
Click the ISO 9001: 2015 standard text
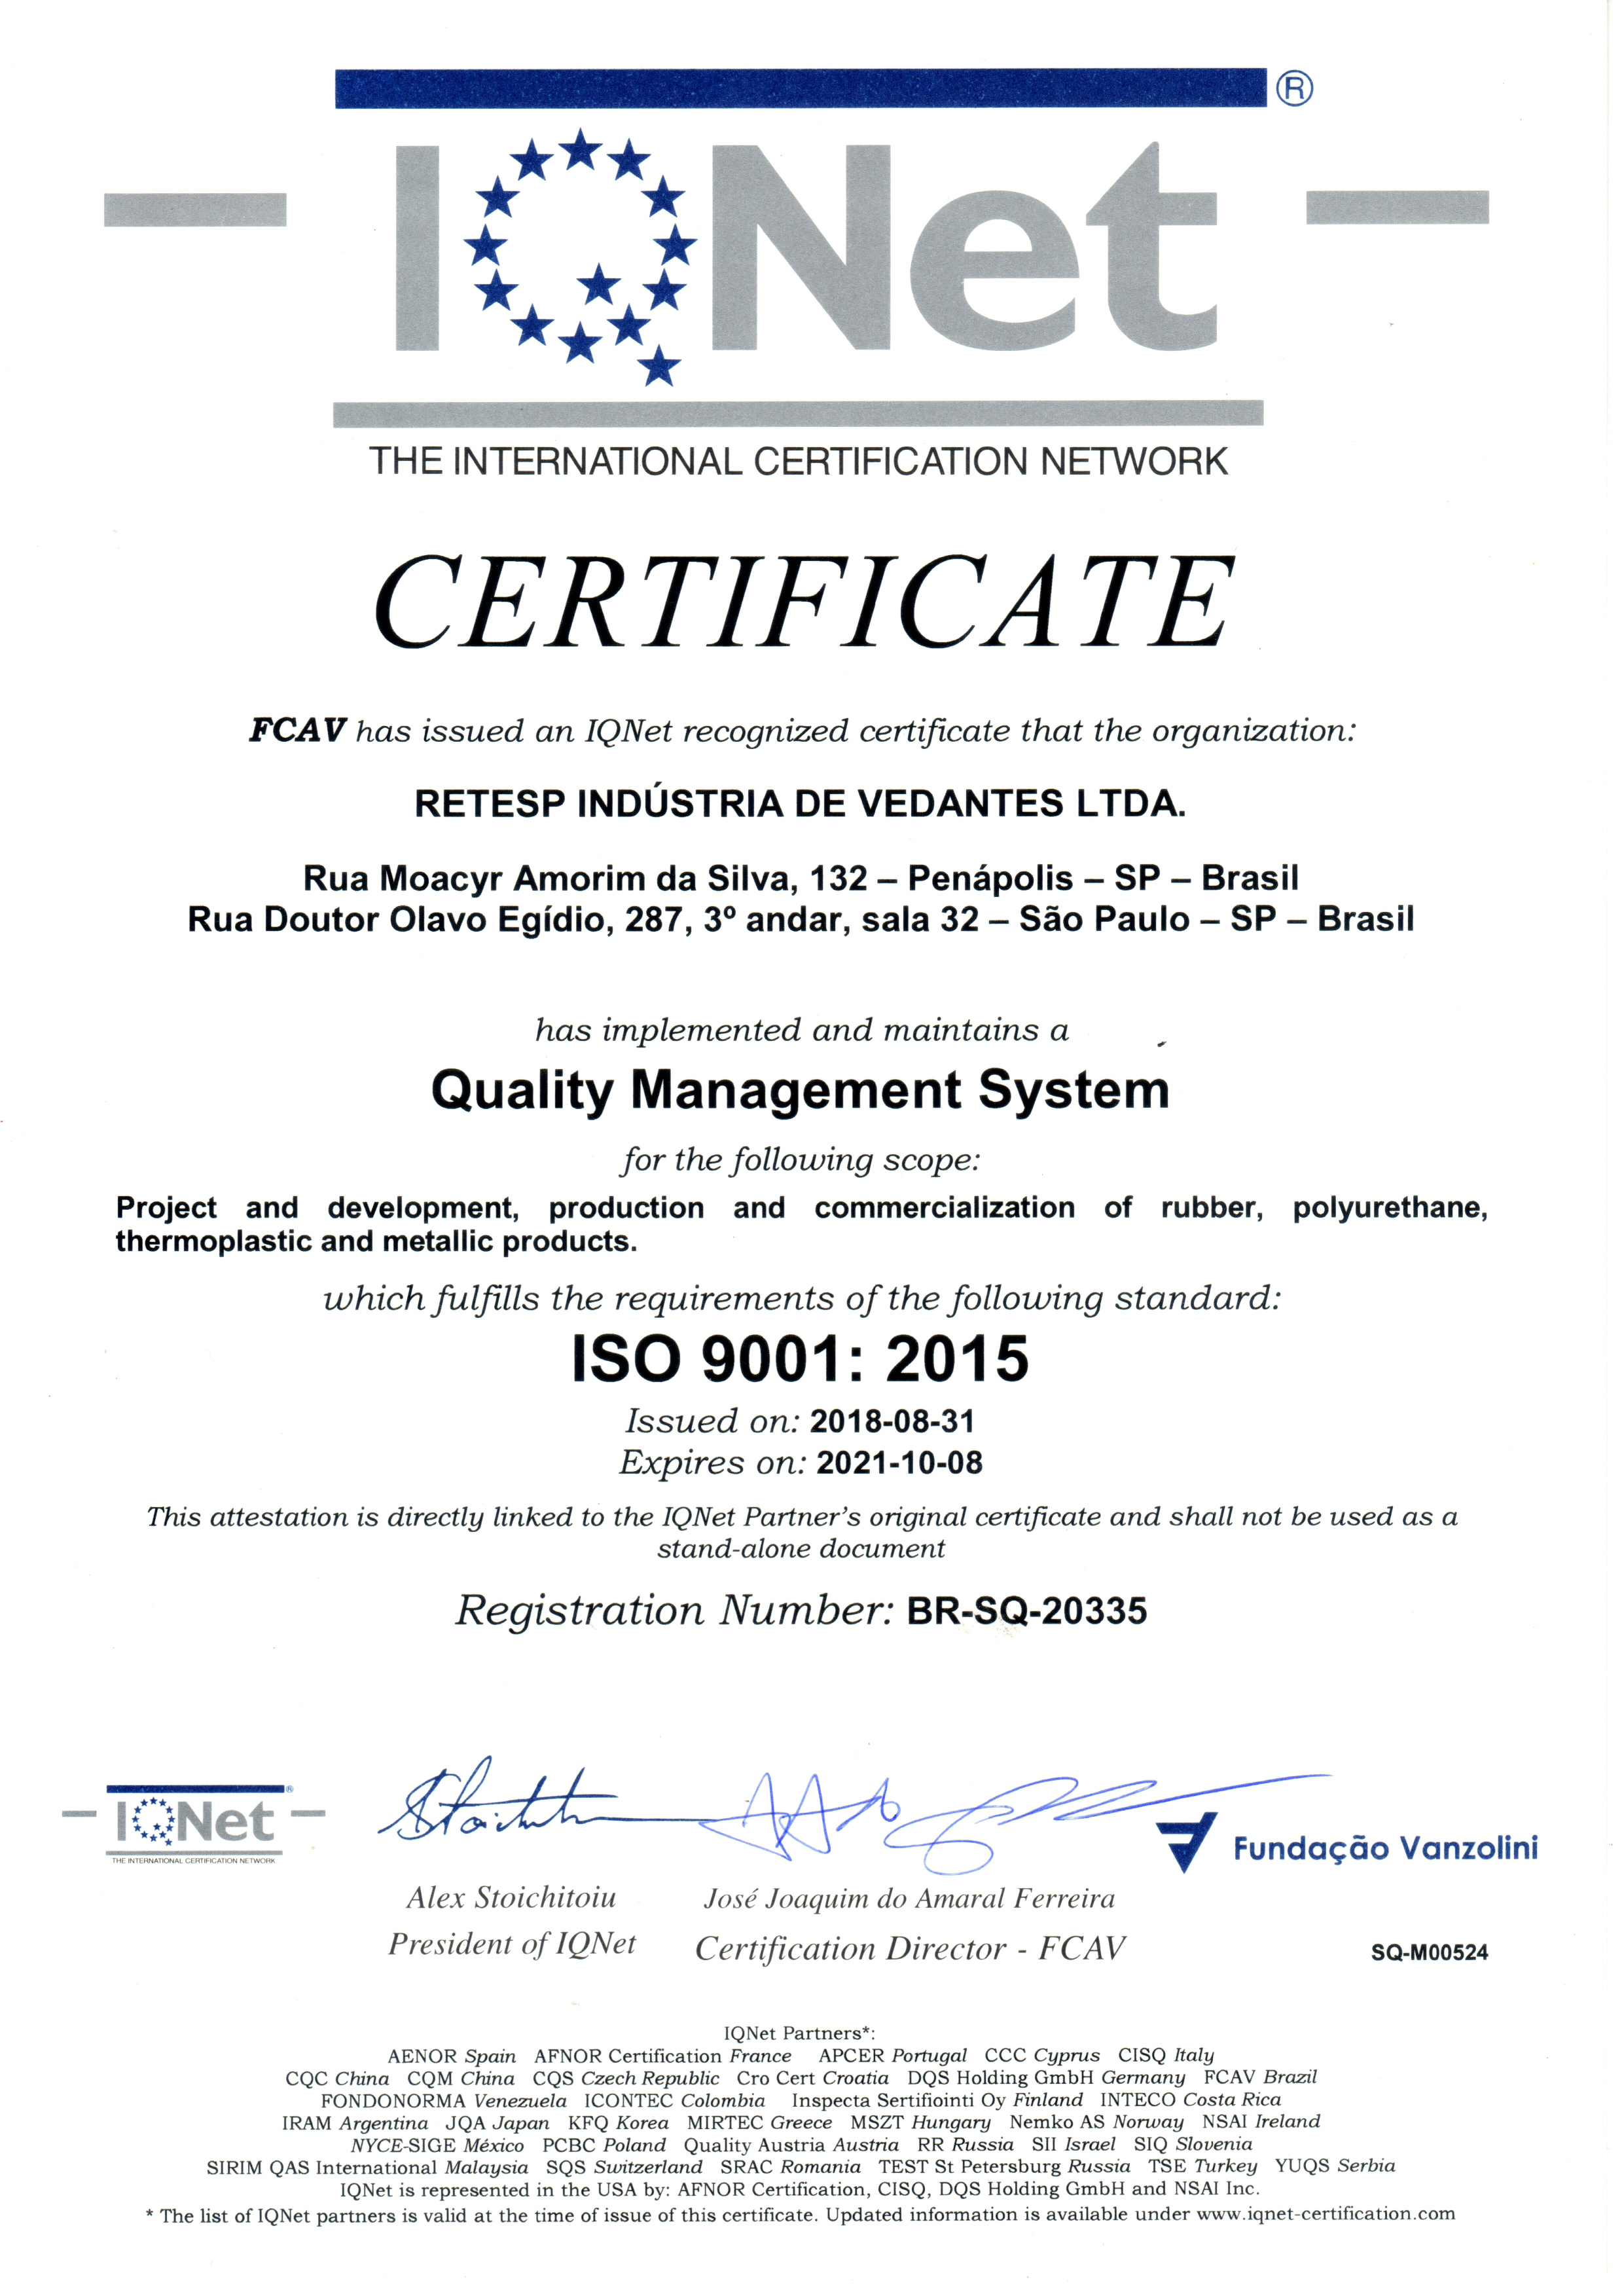800,1359
